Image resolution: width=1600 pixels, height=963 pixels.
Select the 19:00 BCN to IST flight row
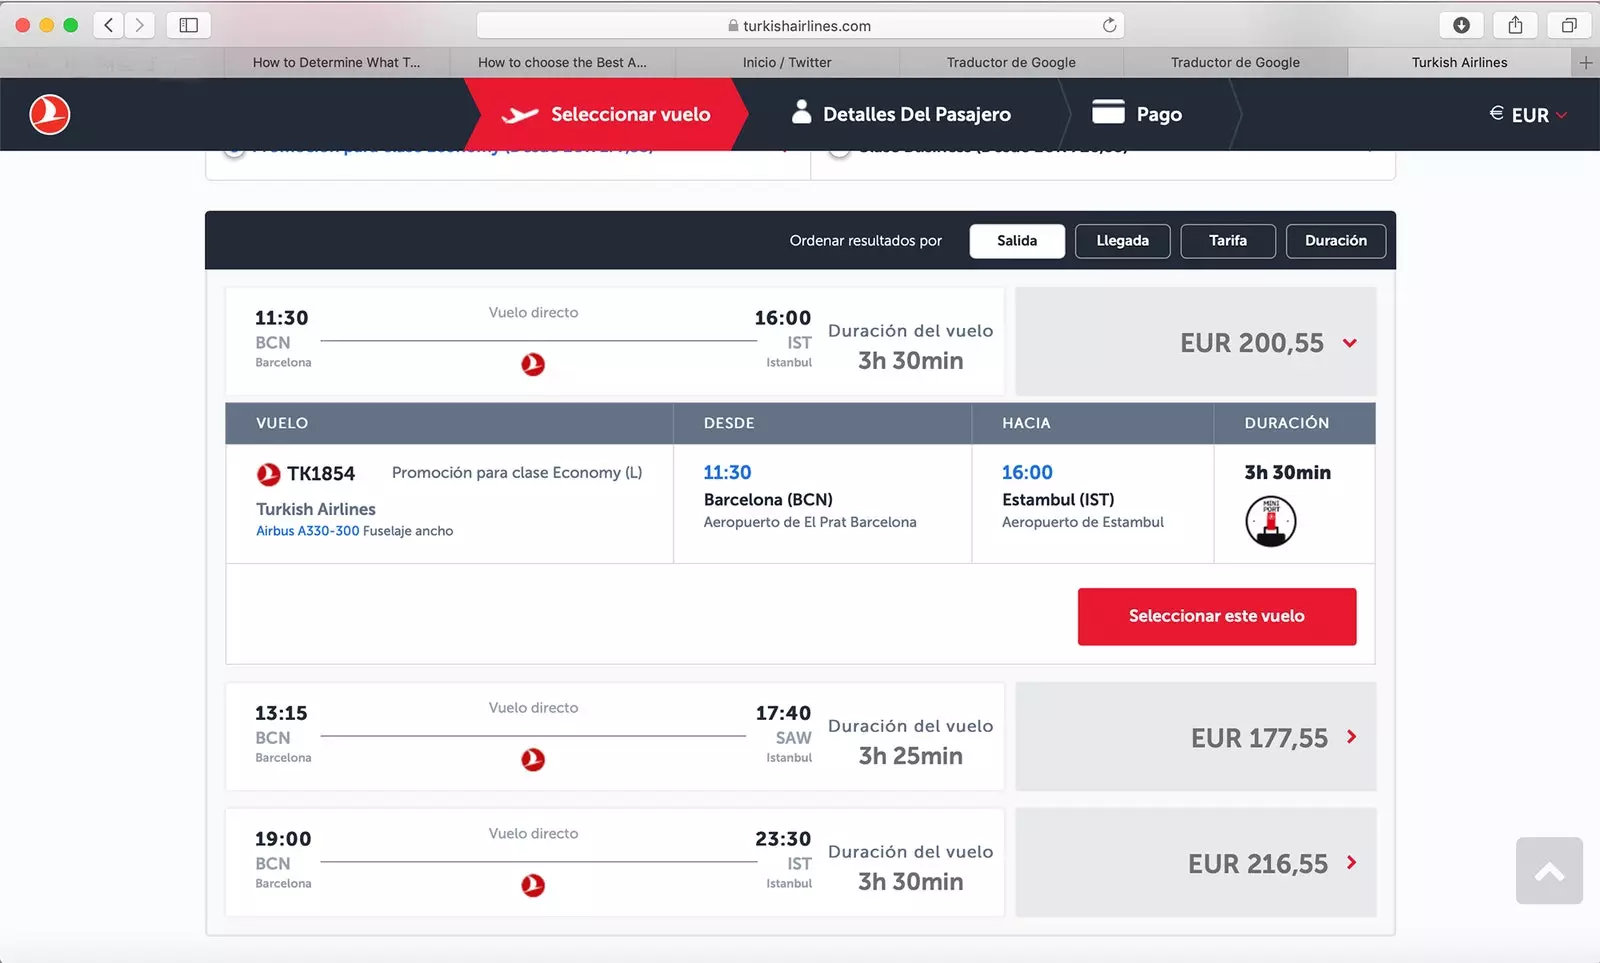tap(615, 863)
